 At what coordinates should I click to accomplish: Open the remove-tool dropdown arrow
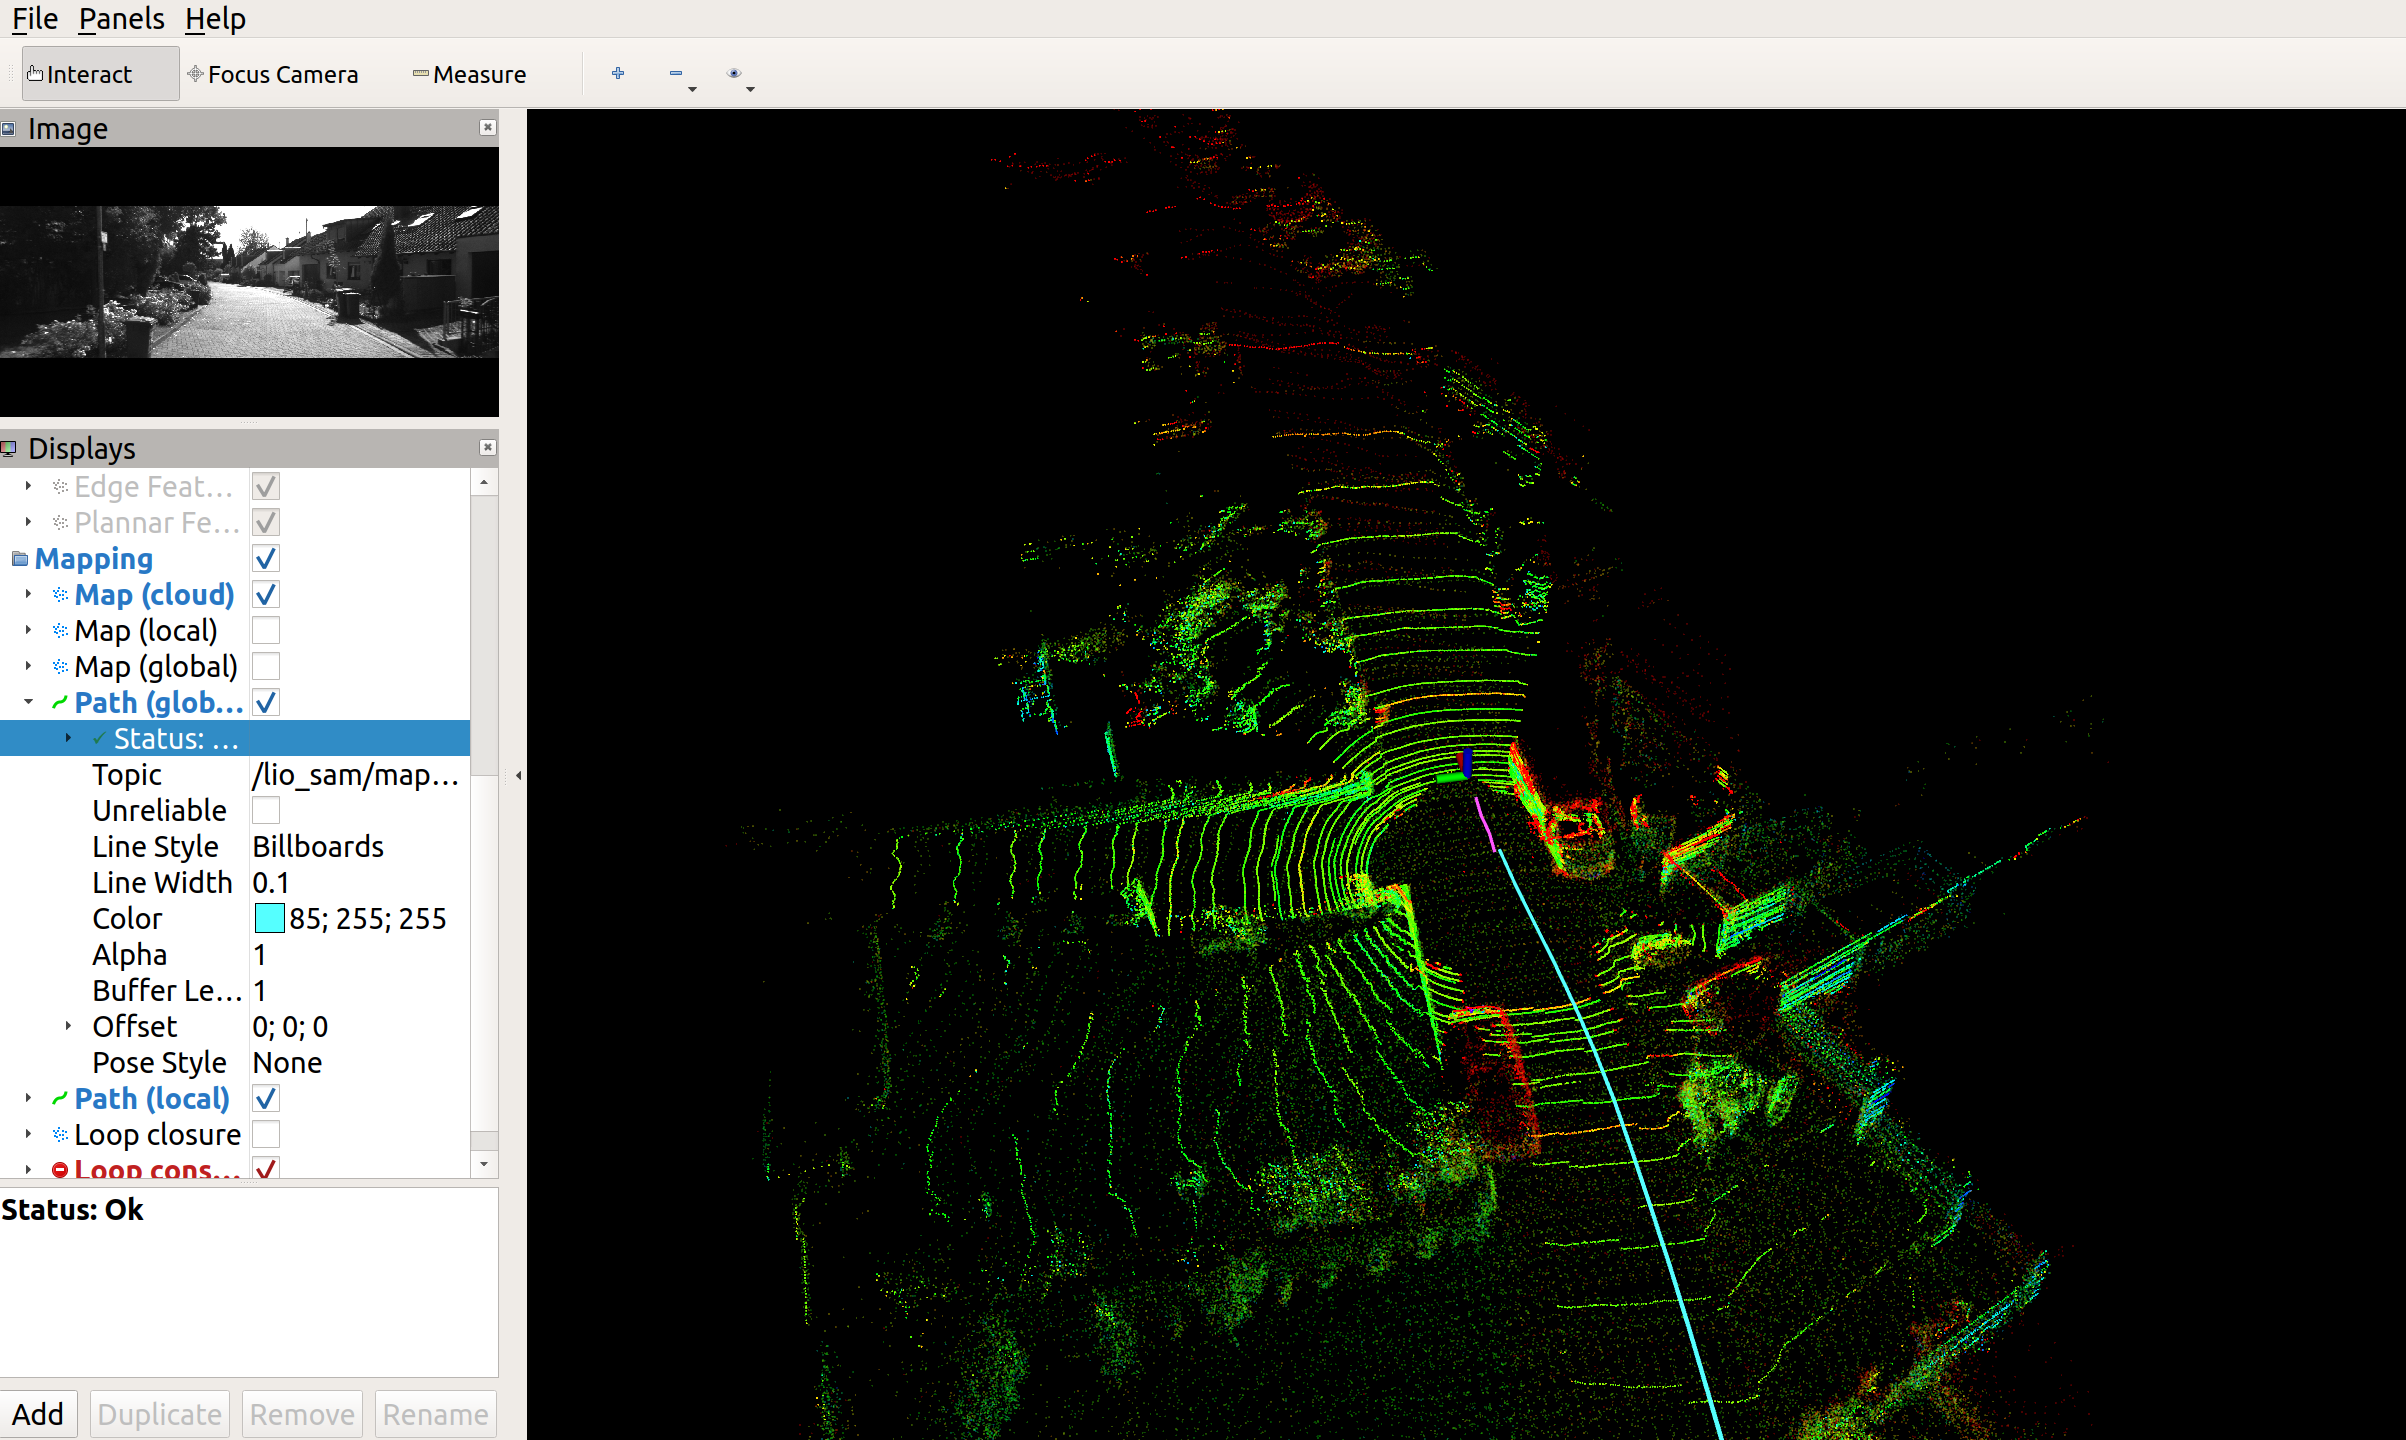click(692, 89)
